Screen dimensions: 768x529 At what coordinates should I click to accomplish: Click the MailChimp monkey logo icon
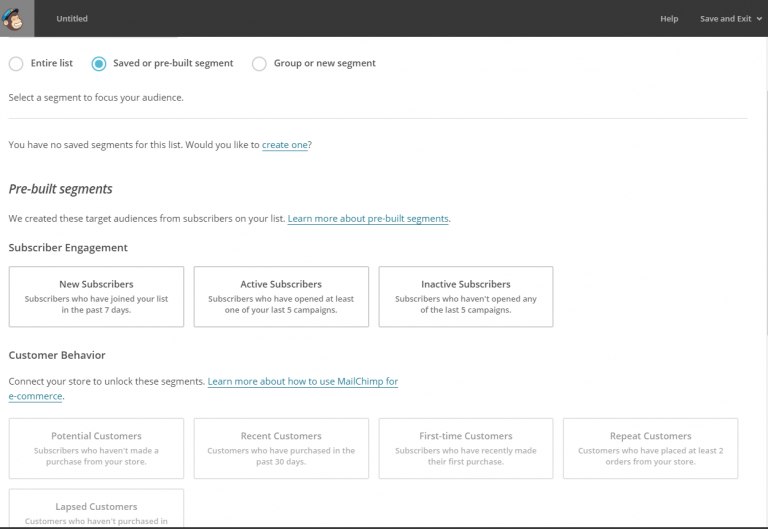click(17, 17)
